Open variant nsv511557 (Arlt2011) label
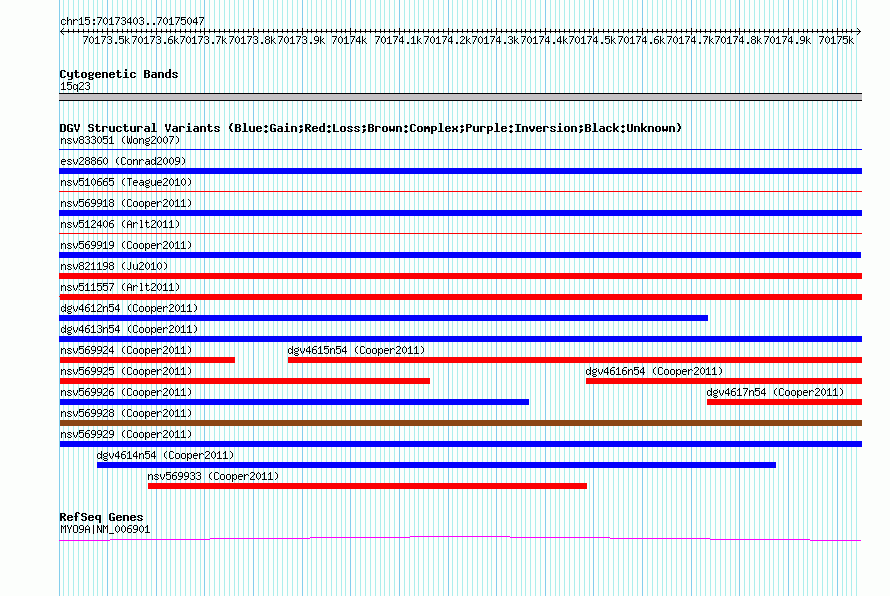The width and height of the screenshot is (890, 596). point(120,287)
